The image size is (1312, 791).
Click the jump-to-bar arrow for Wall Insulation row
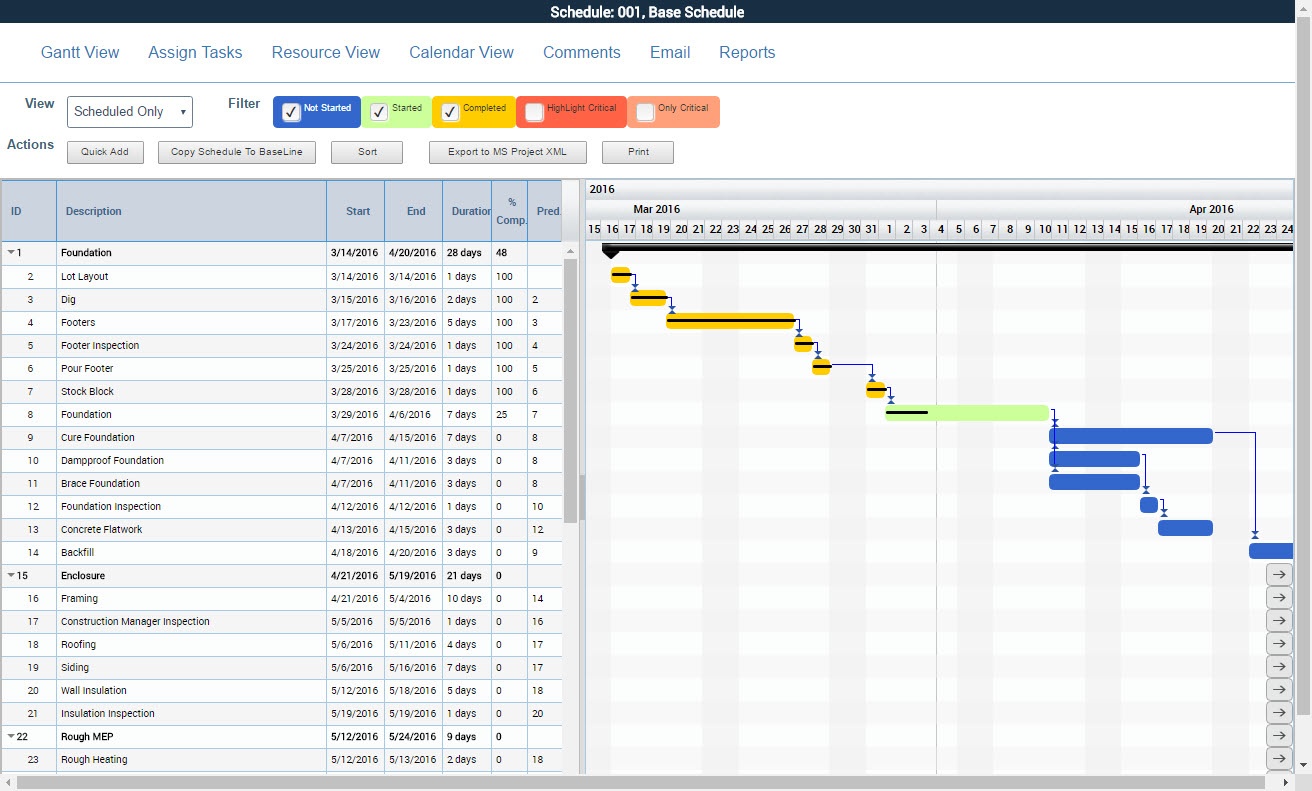click(1279, 690)
